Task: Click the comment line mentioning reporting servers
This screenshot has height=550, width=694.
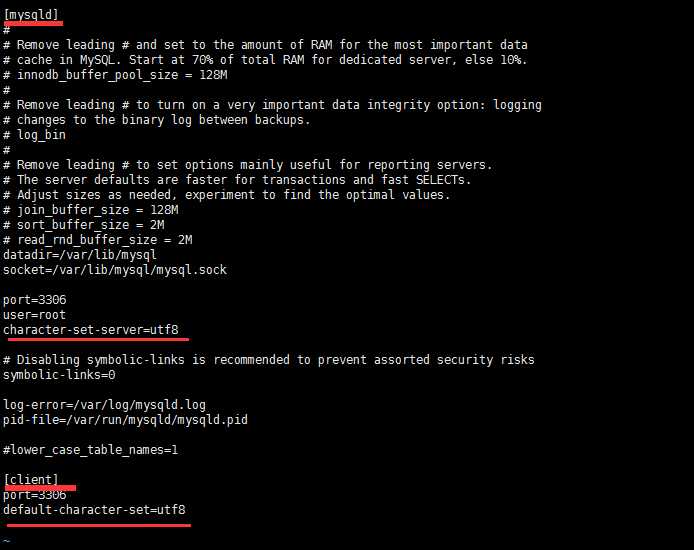Action: (248, 165)
